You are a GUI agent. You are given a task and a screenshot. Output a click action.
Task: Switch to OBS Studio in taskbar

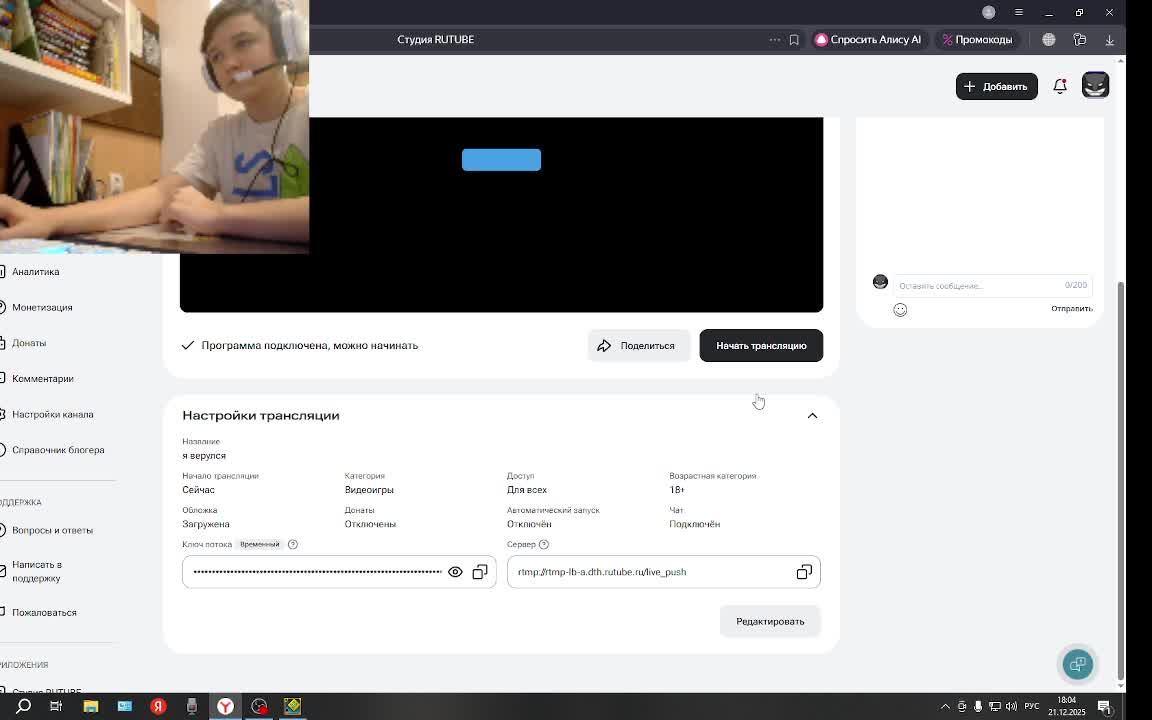(259, 706)
